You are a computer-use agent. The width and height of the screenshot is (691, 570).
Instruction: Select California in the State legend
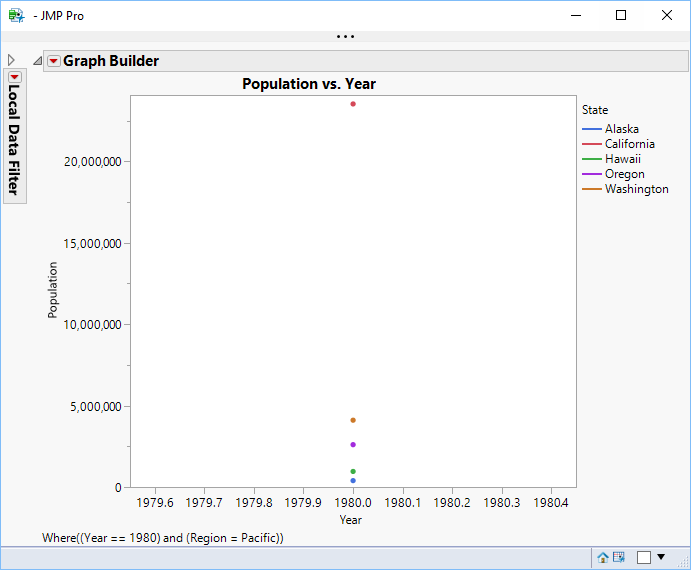click(x=629, y=144)
